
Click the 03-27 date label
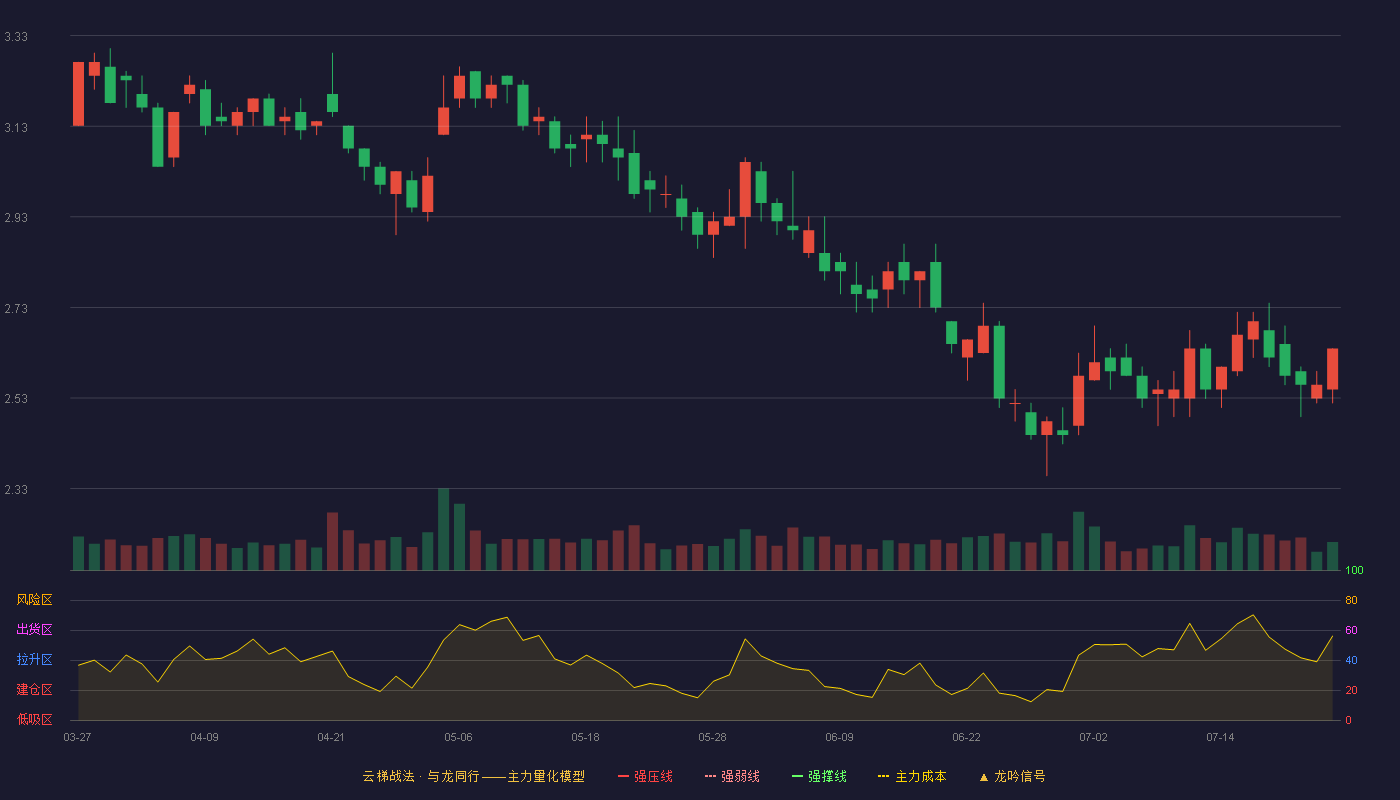(x=77, y=737)
